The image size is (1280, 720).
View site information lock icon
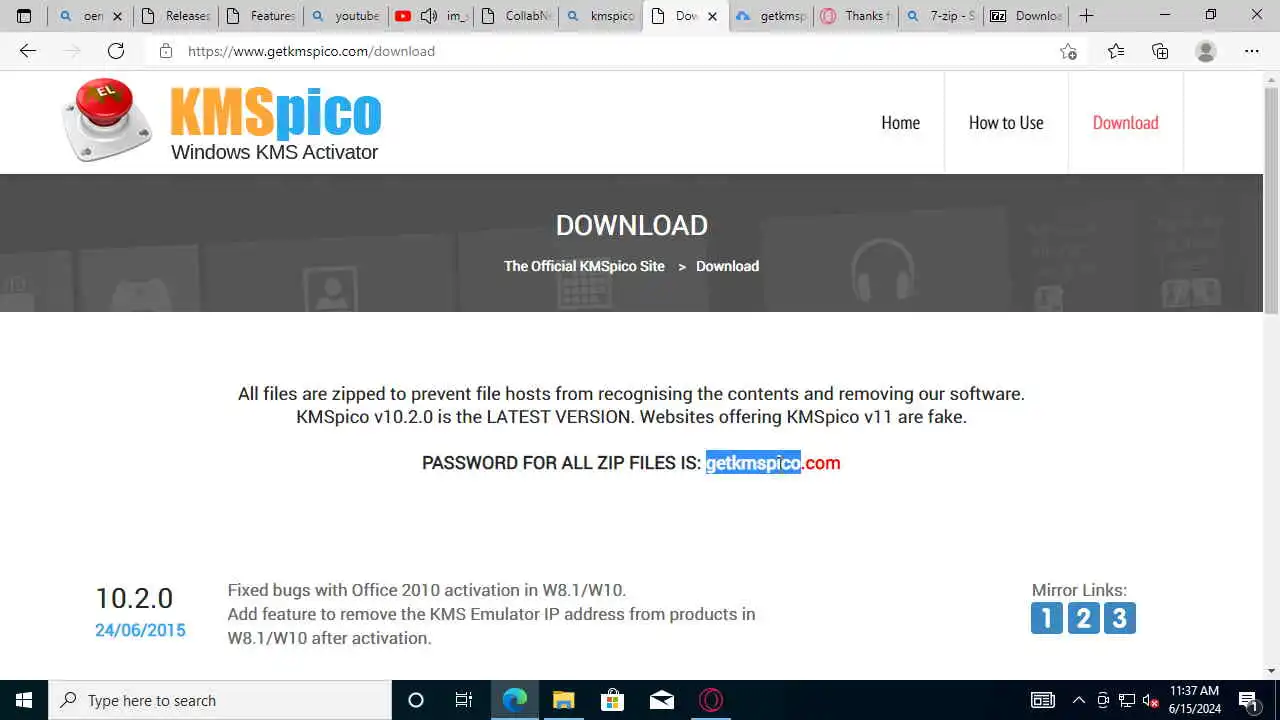tap(166, 51)
